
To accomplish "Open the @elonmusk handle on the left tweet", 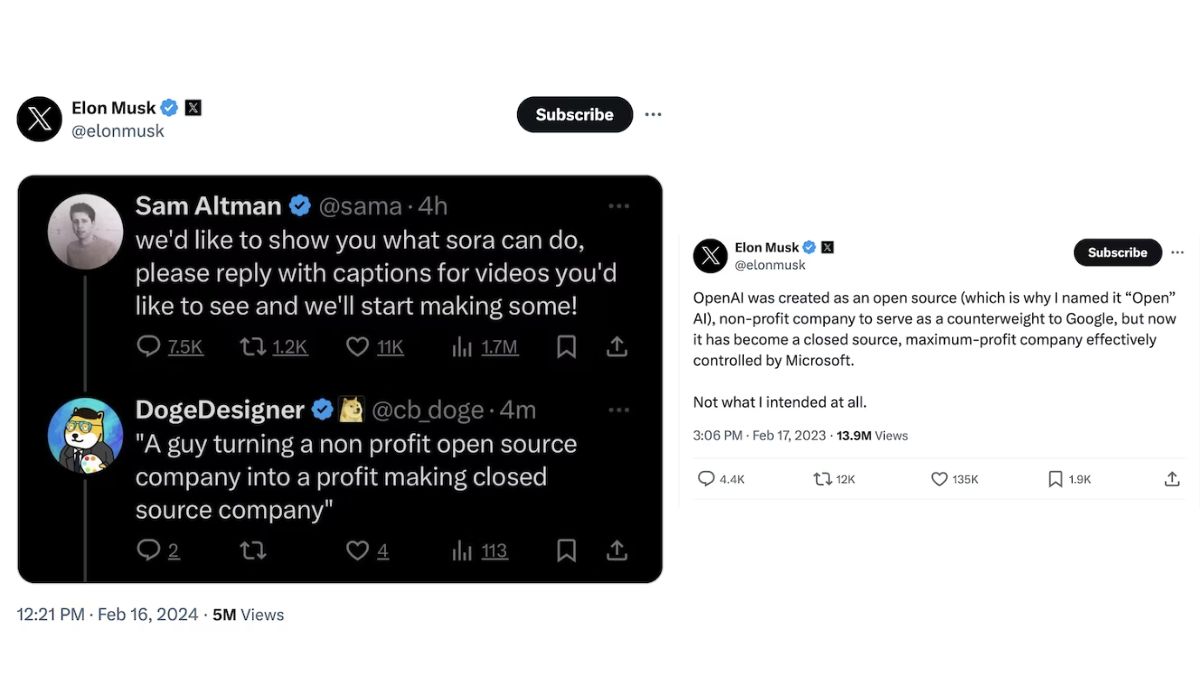I will [118, 131].
